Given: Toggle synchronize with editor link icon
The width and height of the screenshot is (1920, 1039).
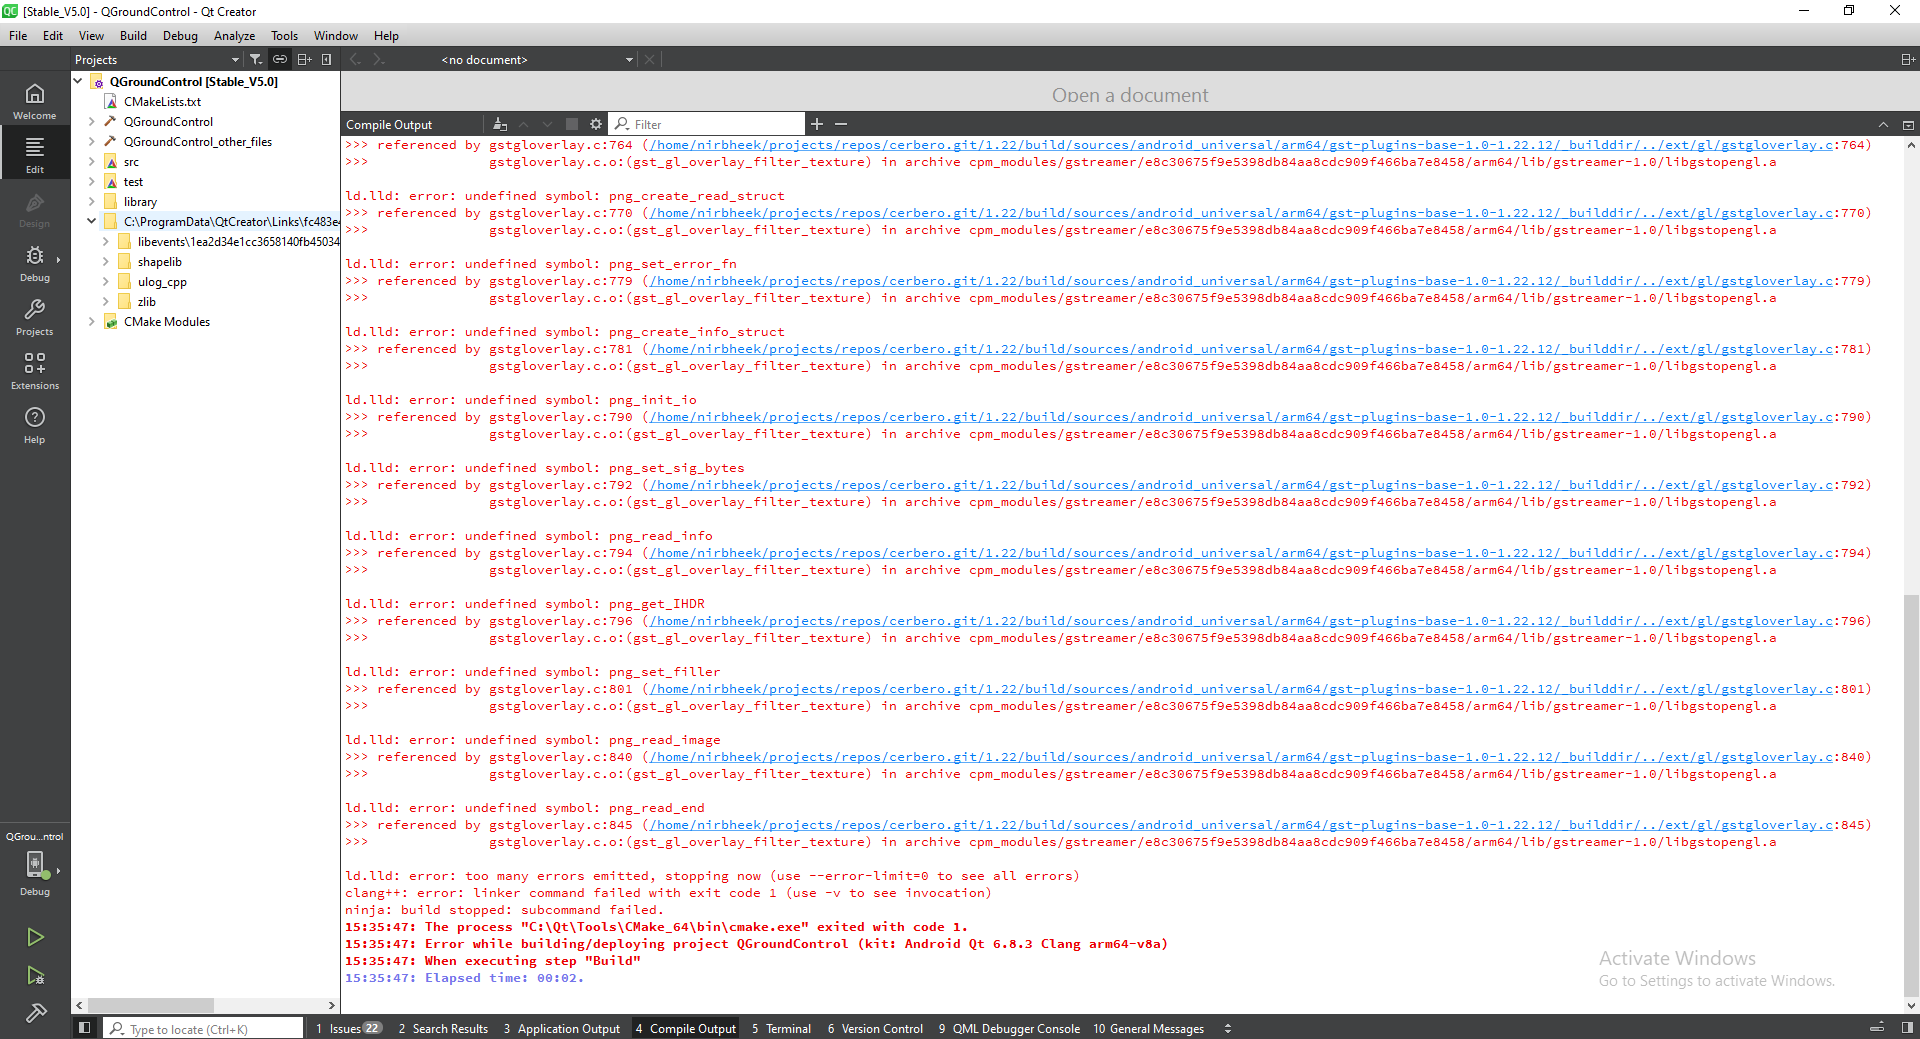Looking at the screenshot, I should point(280,60).
